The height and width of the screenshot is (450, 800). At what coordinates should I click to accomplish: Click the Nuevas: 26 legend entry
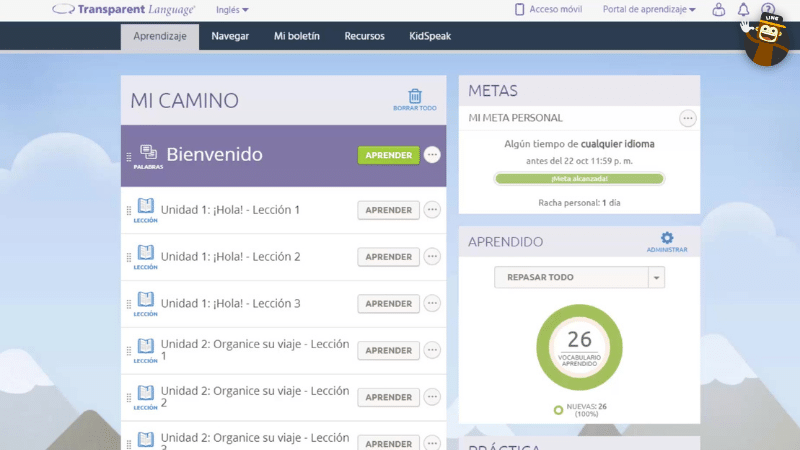point(581,410)
